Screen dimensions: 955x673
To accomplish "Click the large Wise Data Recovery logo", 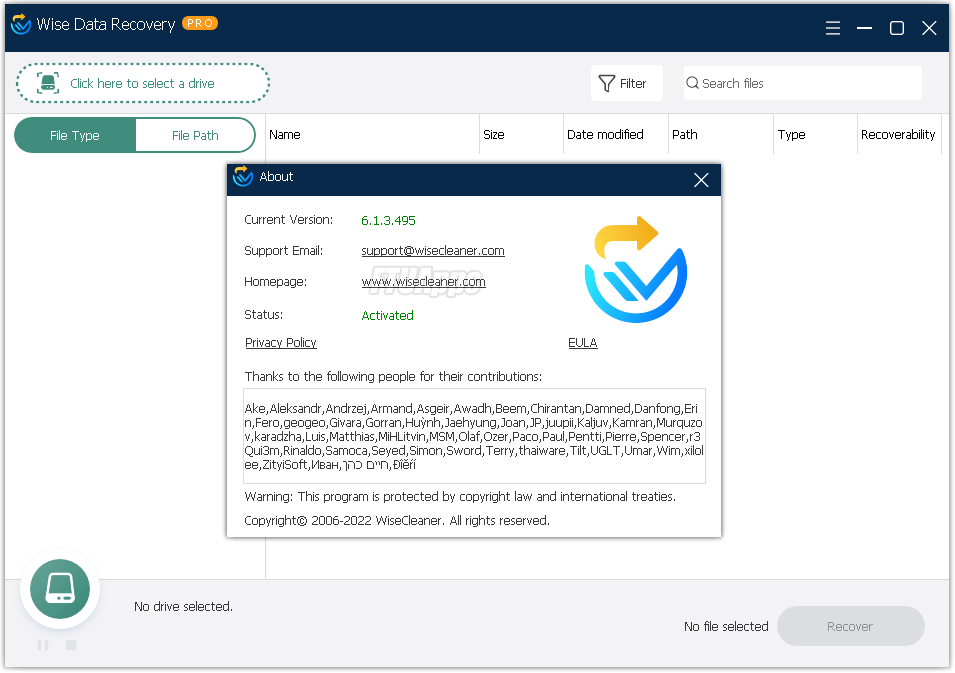I will (x=635, y=269).
